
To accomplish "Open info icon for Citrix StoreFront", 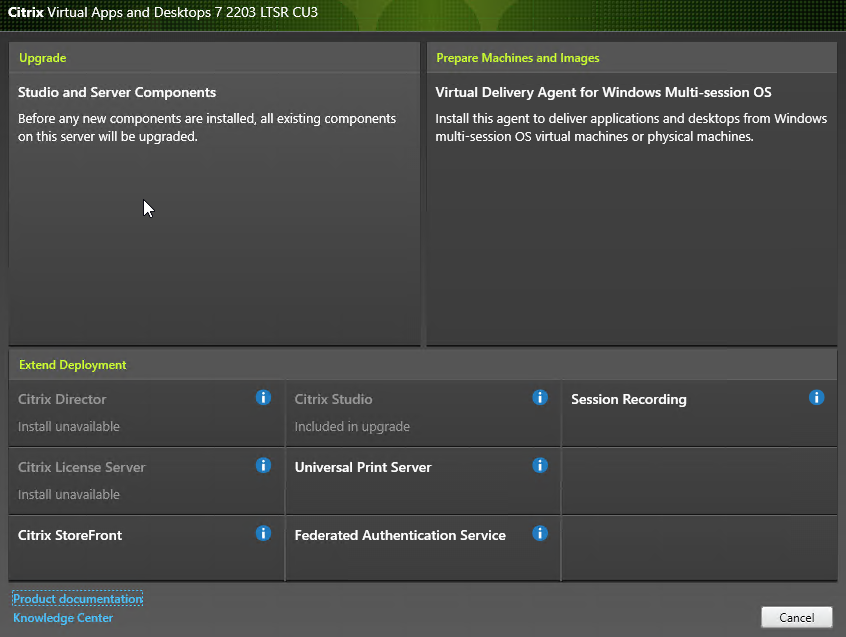I will coord(263,533).
